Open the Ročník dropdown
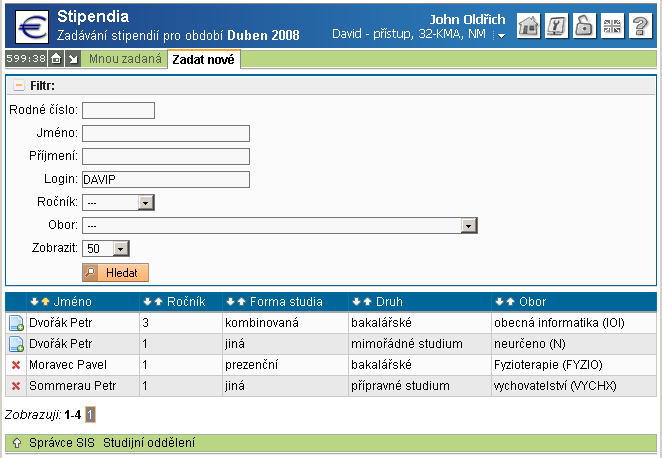Screen dimensions: 662x458 pyautogui.click(x=145, y=203)
